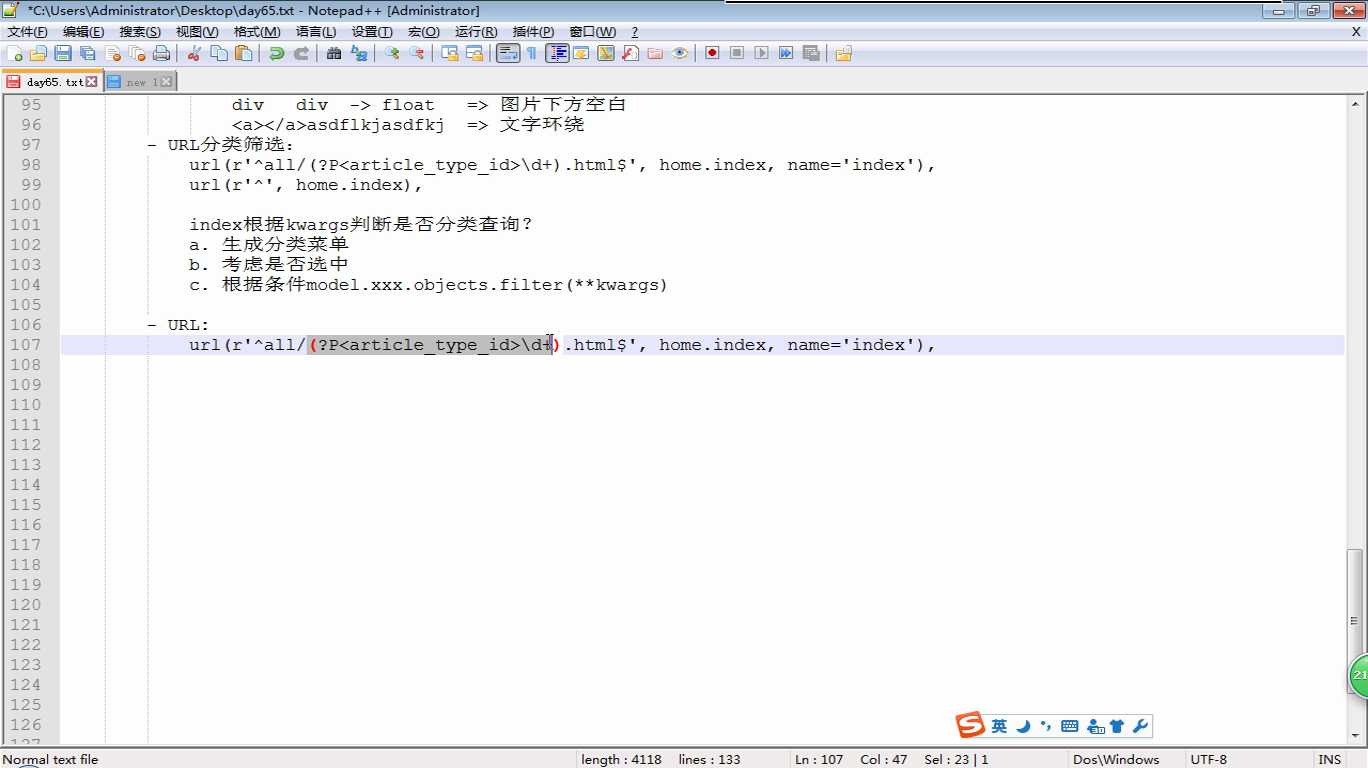Viewport: 1368px width, 768px height.
Task: Toggle Word Wrap toolbar button
Action: [508, 53]
